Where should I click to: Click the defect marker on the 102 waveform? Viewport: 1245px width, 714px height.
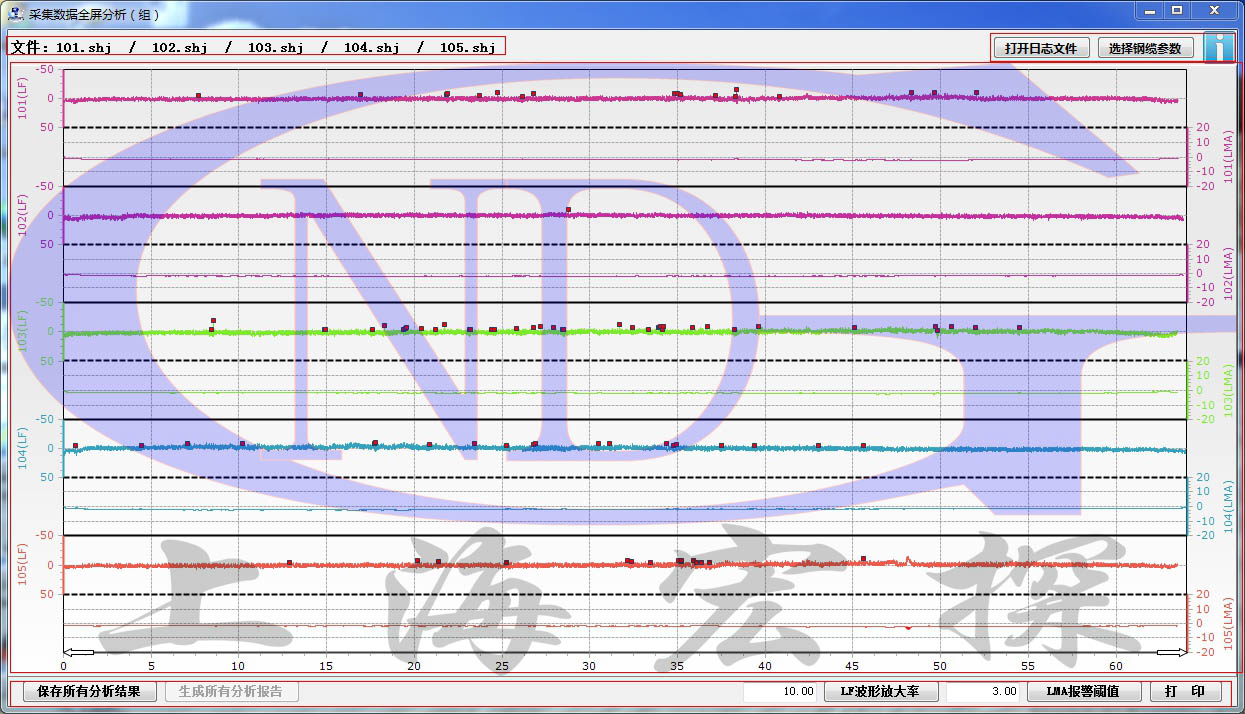coord(568,210)
